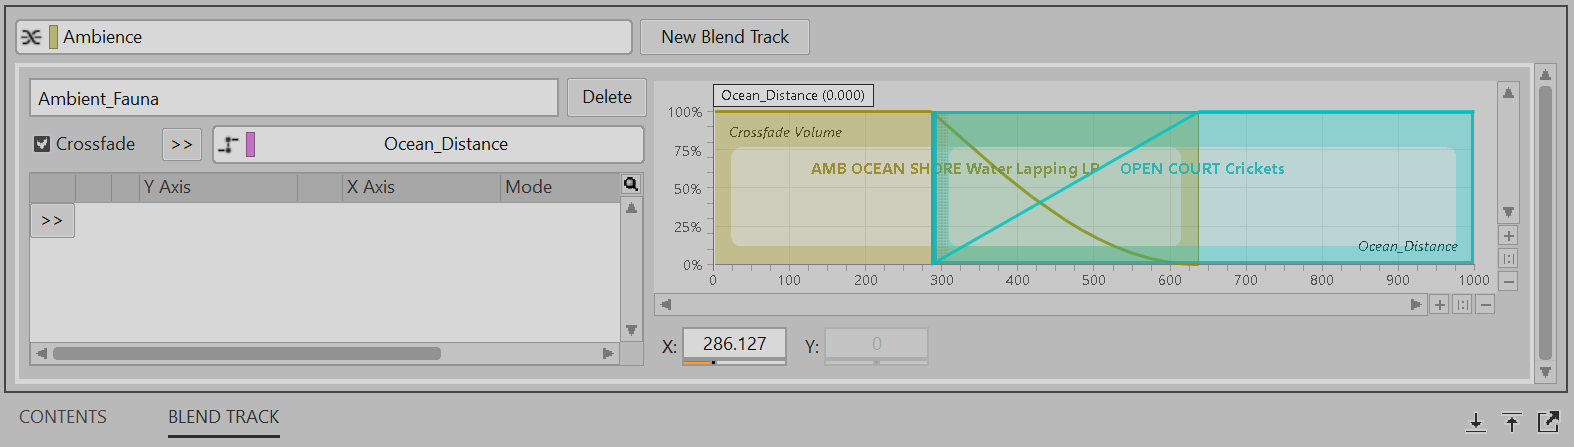Click the X value slider field

tap(734, 344)
